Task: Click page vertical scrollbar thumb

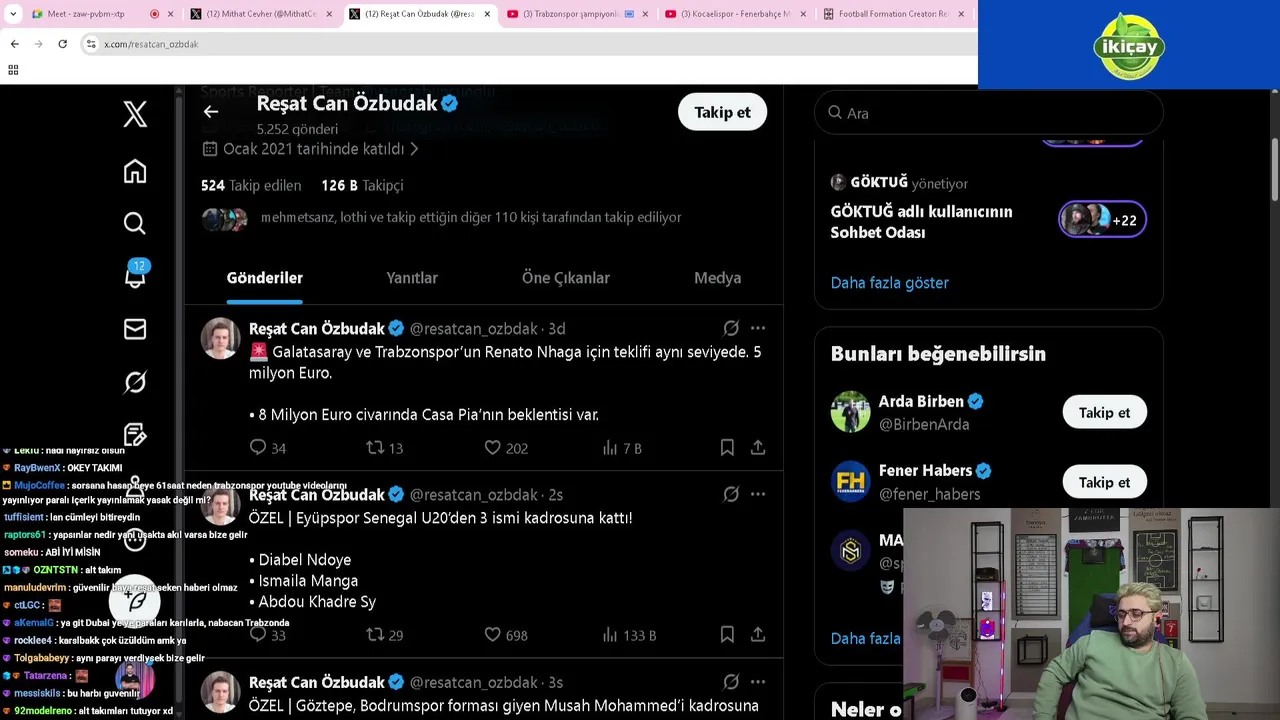Action: (x=1275, y=168)
